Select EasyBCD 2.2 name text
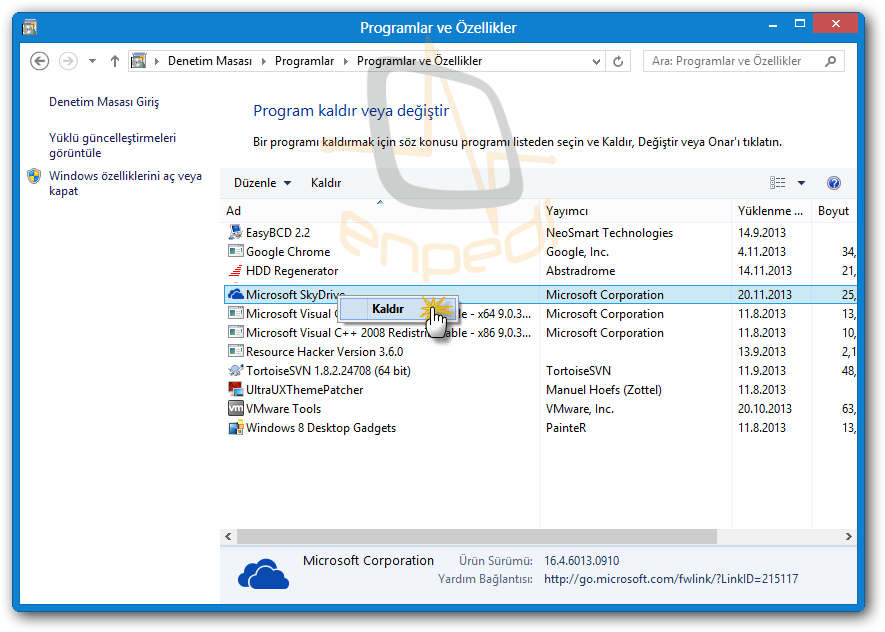 click(278, 232)
